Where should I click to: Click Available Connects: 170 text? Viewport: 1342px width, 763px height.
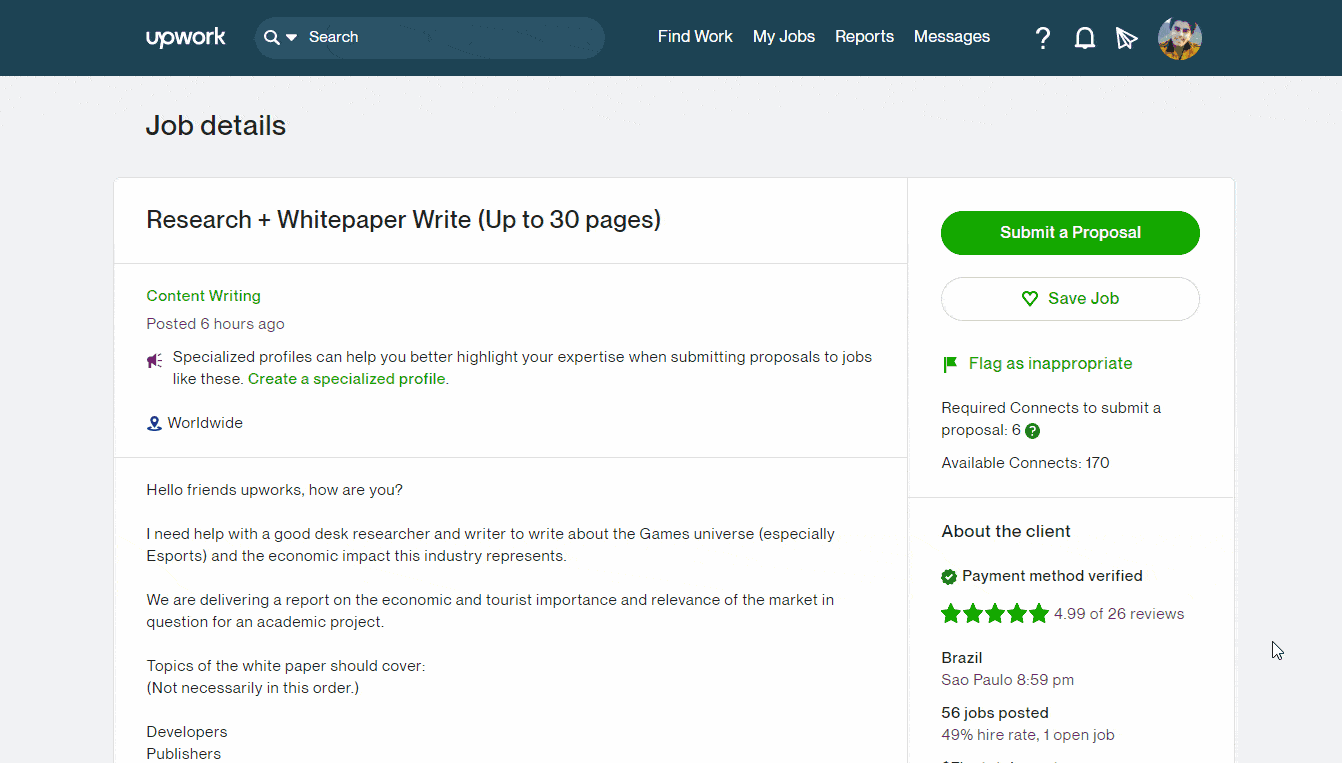(1025, 463)
